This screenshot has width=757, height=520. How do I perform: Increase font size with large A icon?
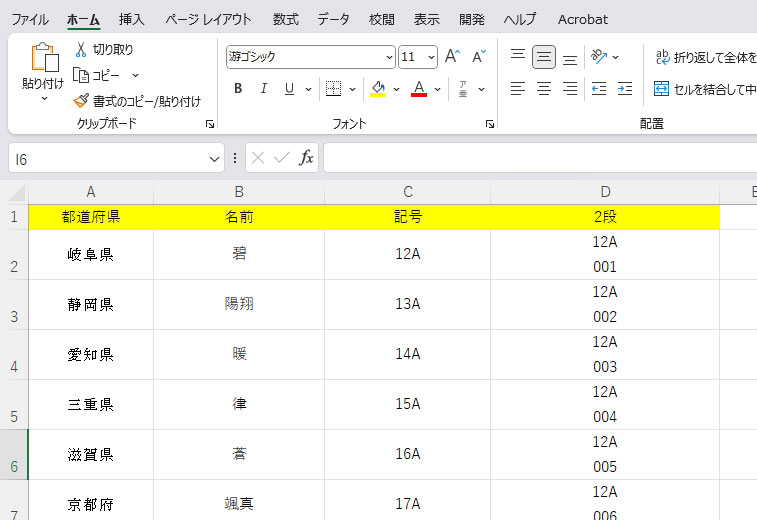click(452, 57)
